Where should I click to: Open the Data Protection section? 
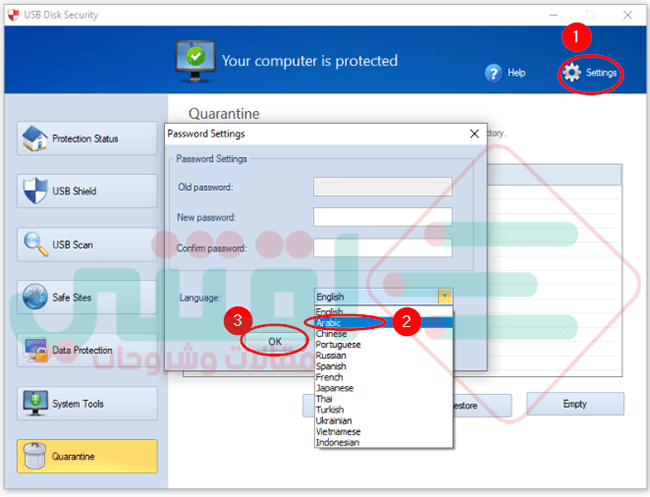pos(87,350)
